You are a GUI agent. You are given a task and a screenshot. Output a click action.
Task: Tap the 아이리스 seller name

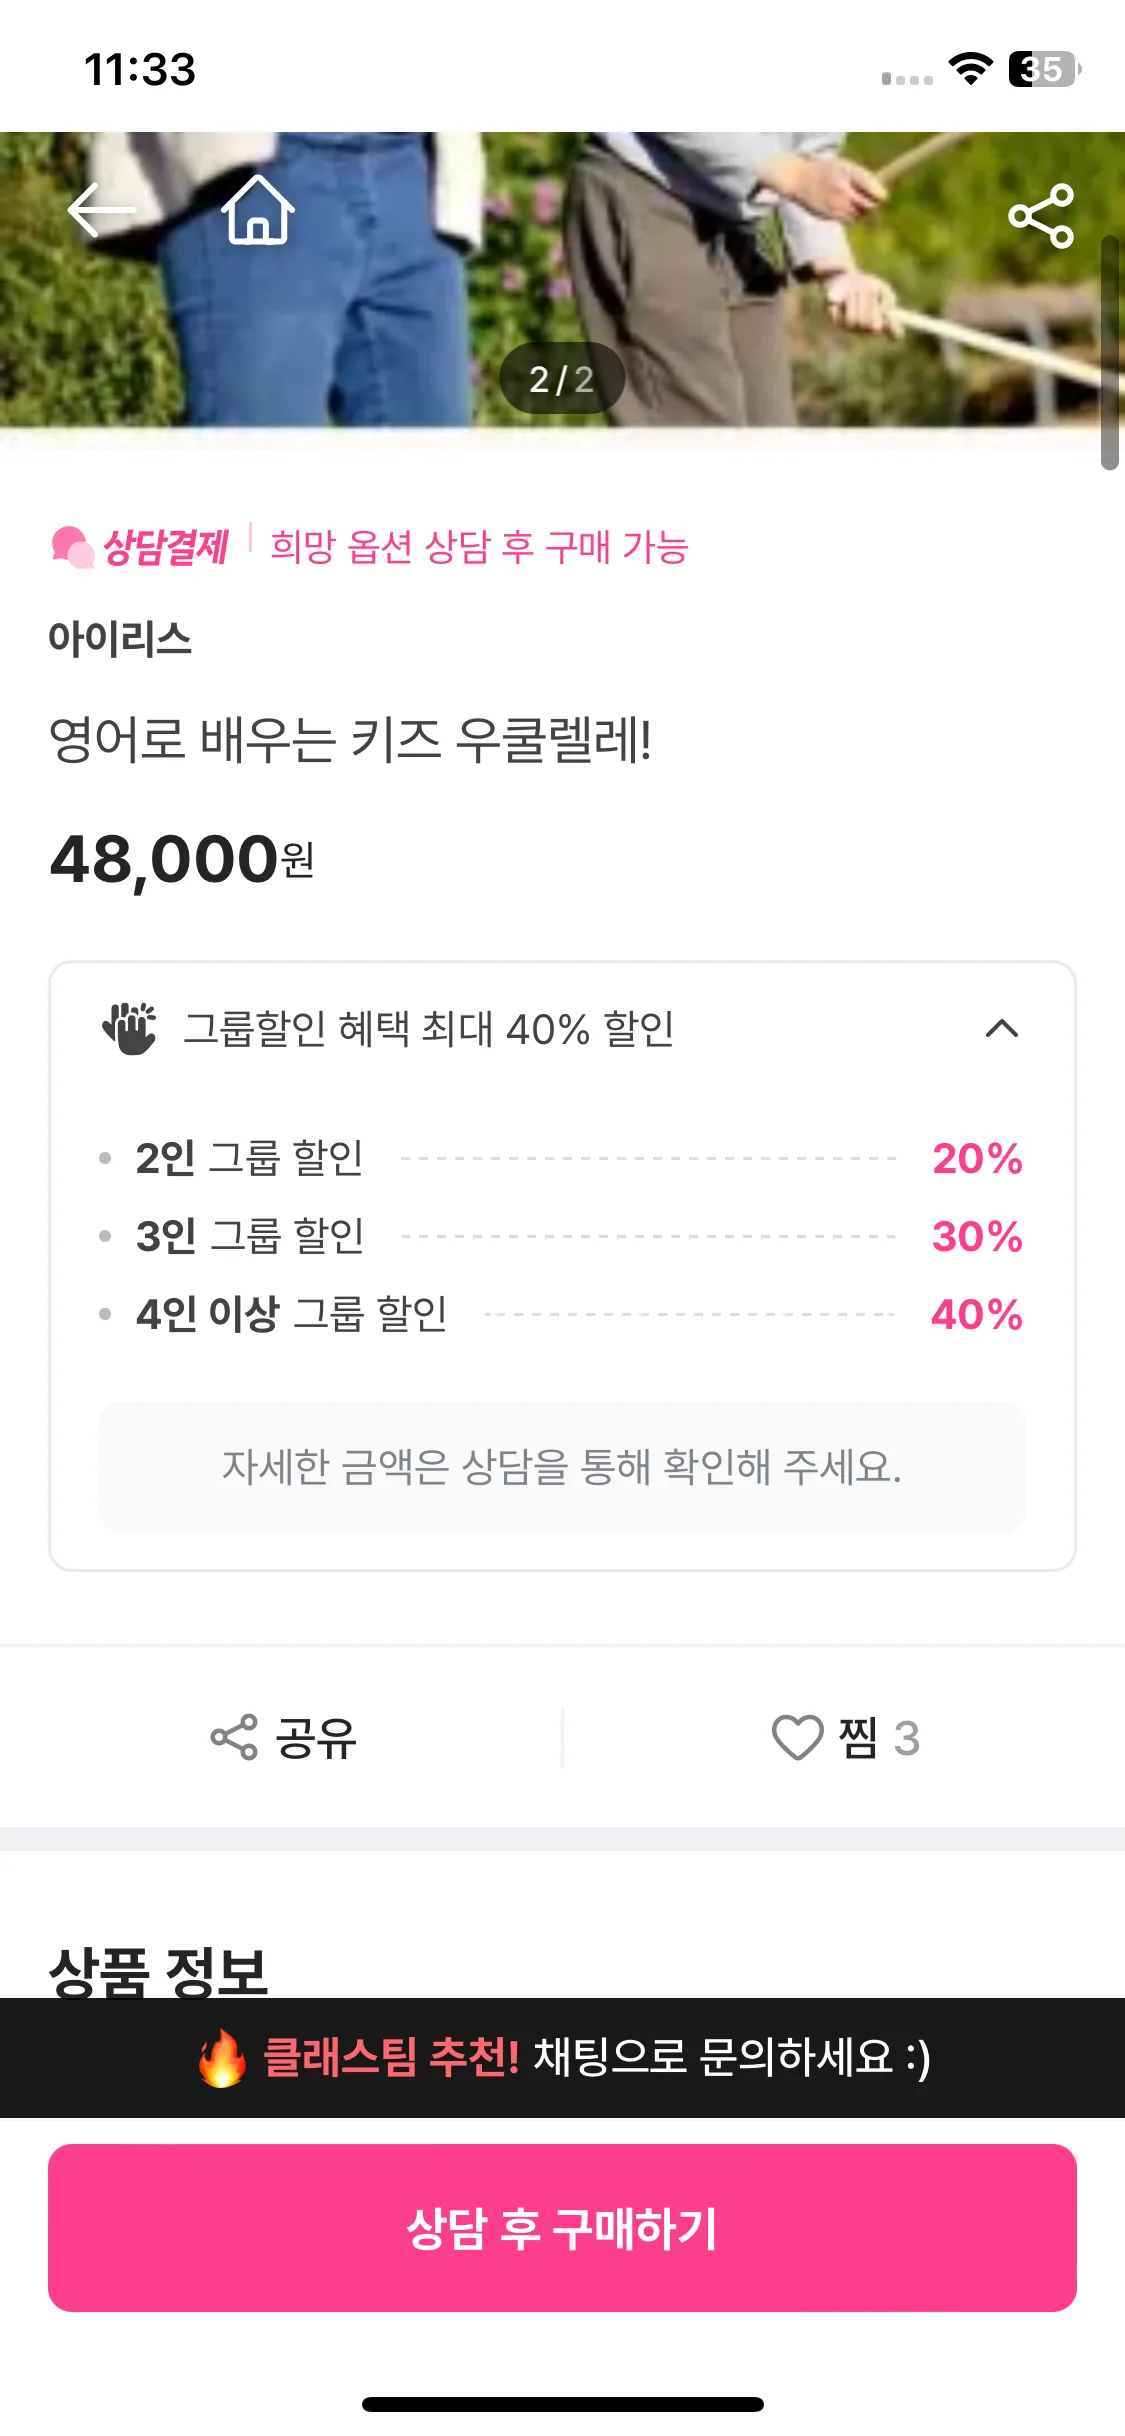coord(120,639)
